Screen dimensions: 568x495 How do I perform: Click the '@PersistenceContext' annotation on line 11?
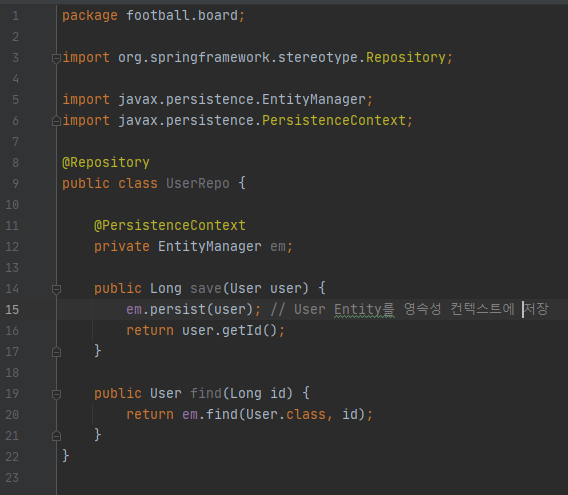coord(170,225)
